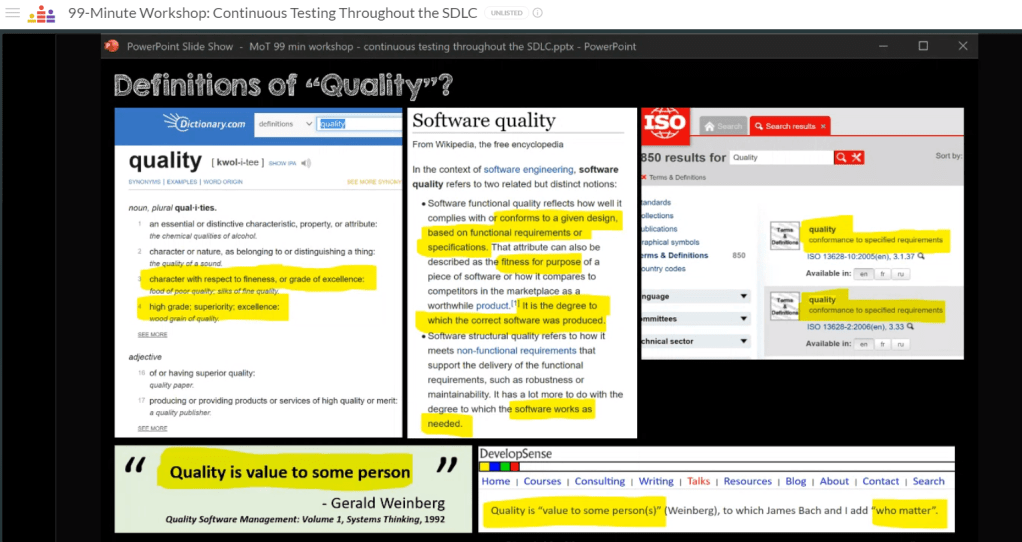
Task: Follow the non-functional requirements link
Action: pos(516,350)
